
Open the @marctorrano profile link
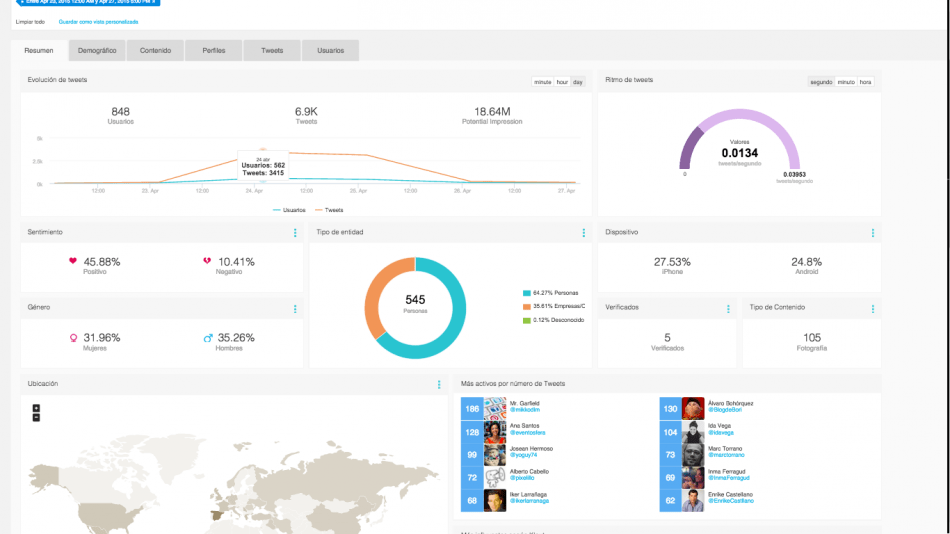tap(726, 455)
